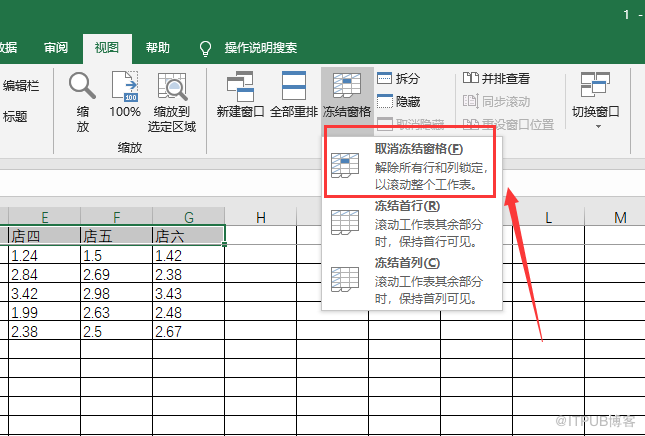The width and height of the screenshot is (645, 436).
Task: Toggle the Formula Bar (编辑栏) option
Action: coord(20,86)
